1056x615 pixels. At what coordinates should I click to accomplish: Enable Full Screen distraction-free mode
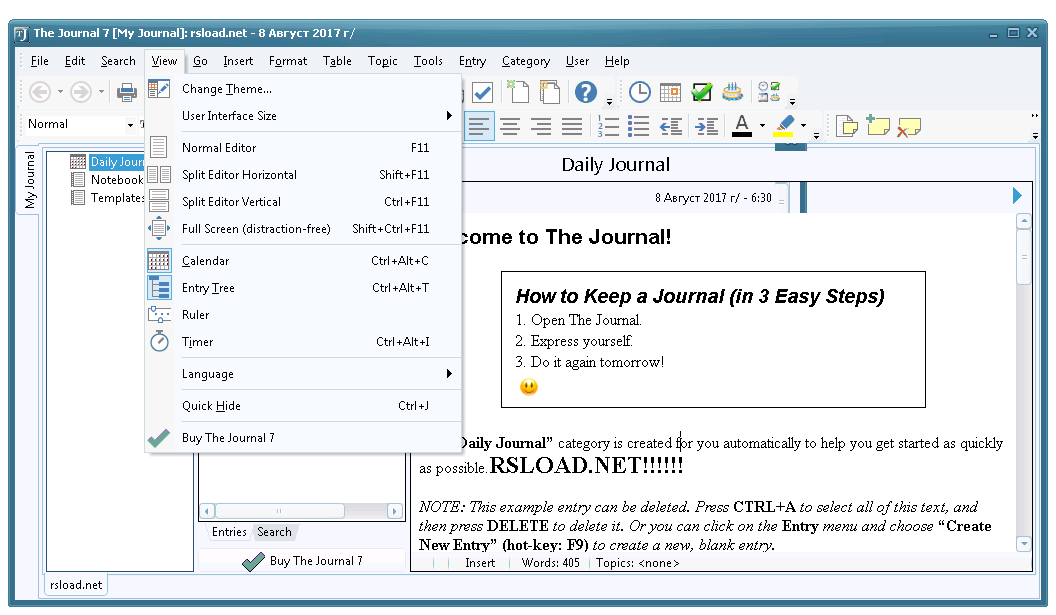[303, 228]
